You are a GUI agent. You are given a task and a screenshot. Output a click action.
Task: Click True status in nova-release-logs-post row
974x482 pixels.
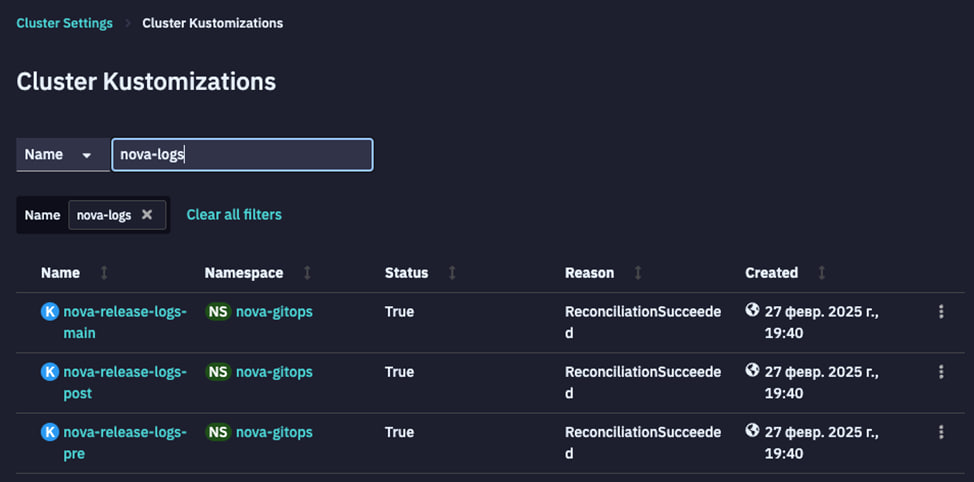[399, 372]
